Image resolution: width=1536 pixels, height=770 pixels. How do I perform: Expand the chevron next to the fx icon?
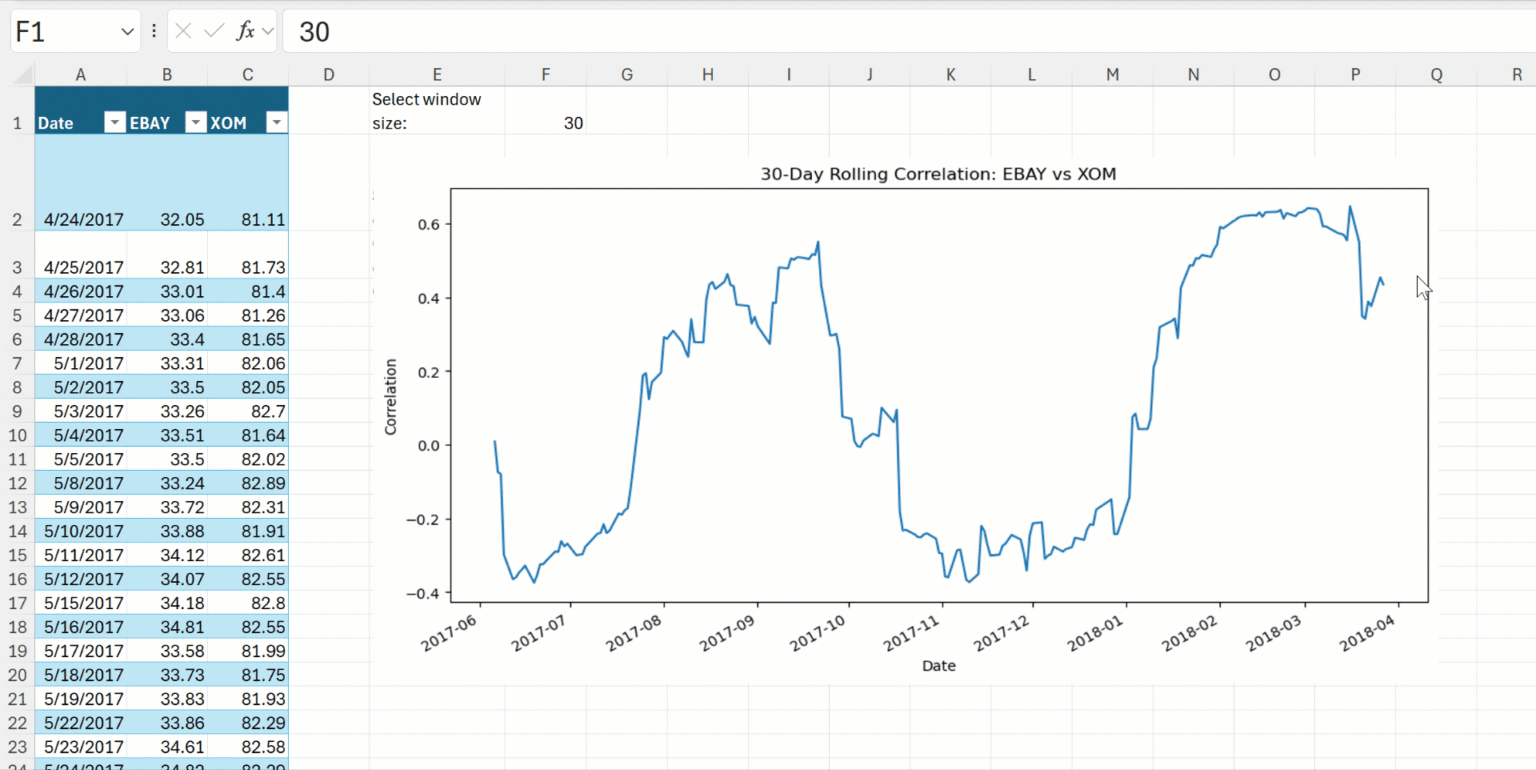[267, 31]
